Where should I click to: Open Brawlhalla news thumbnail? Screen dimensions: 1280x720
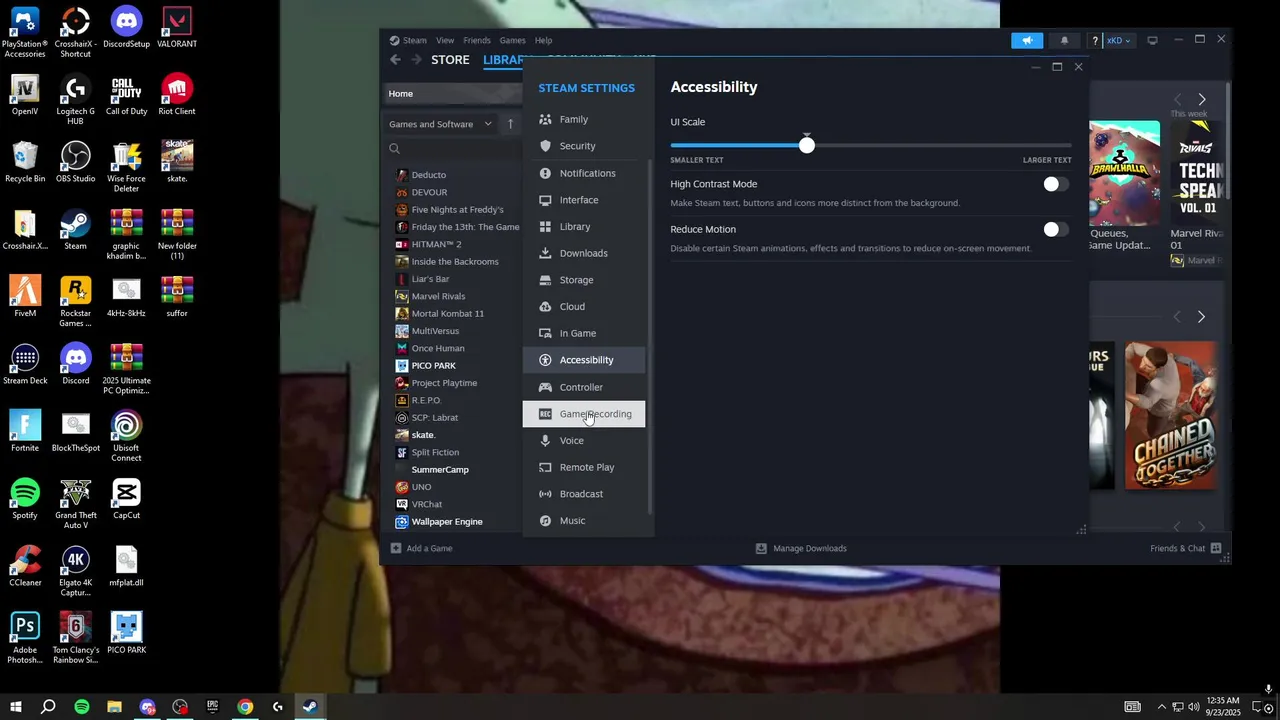click(1124, 174)
